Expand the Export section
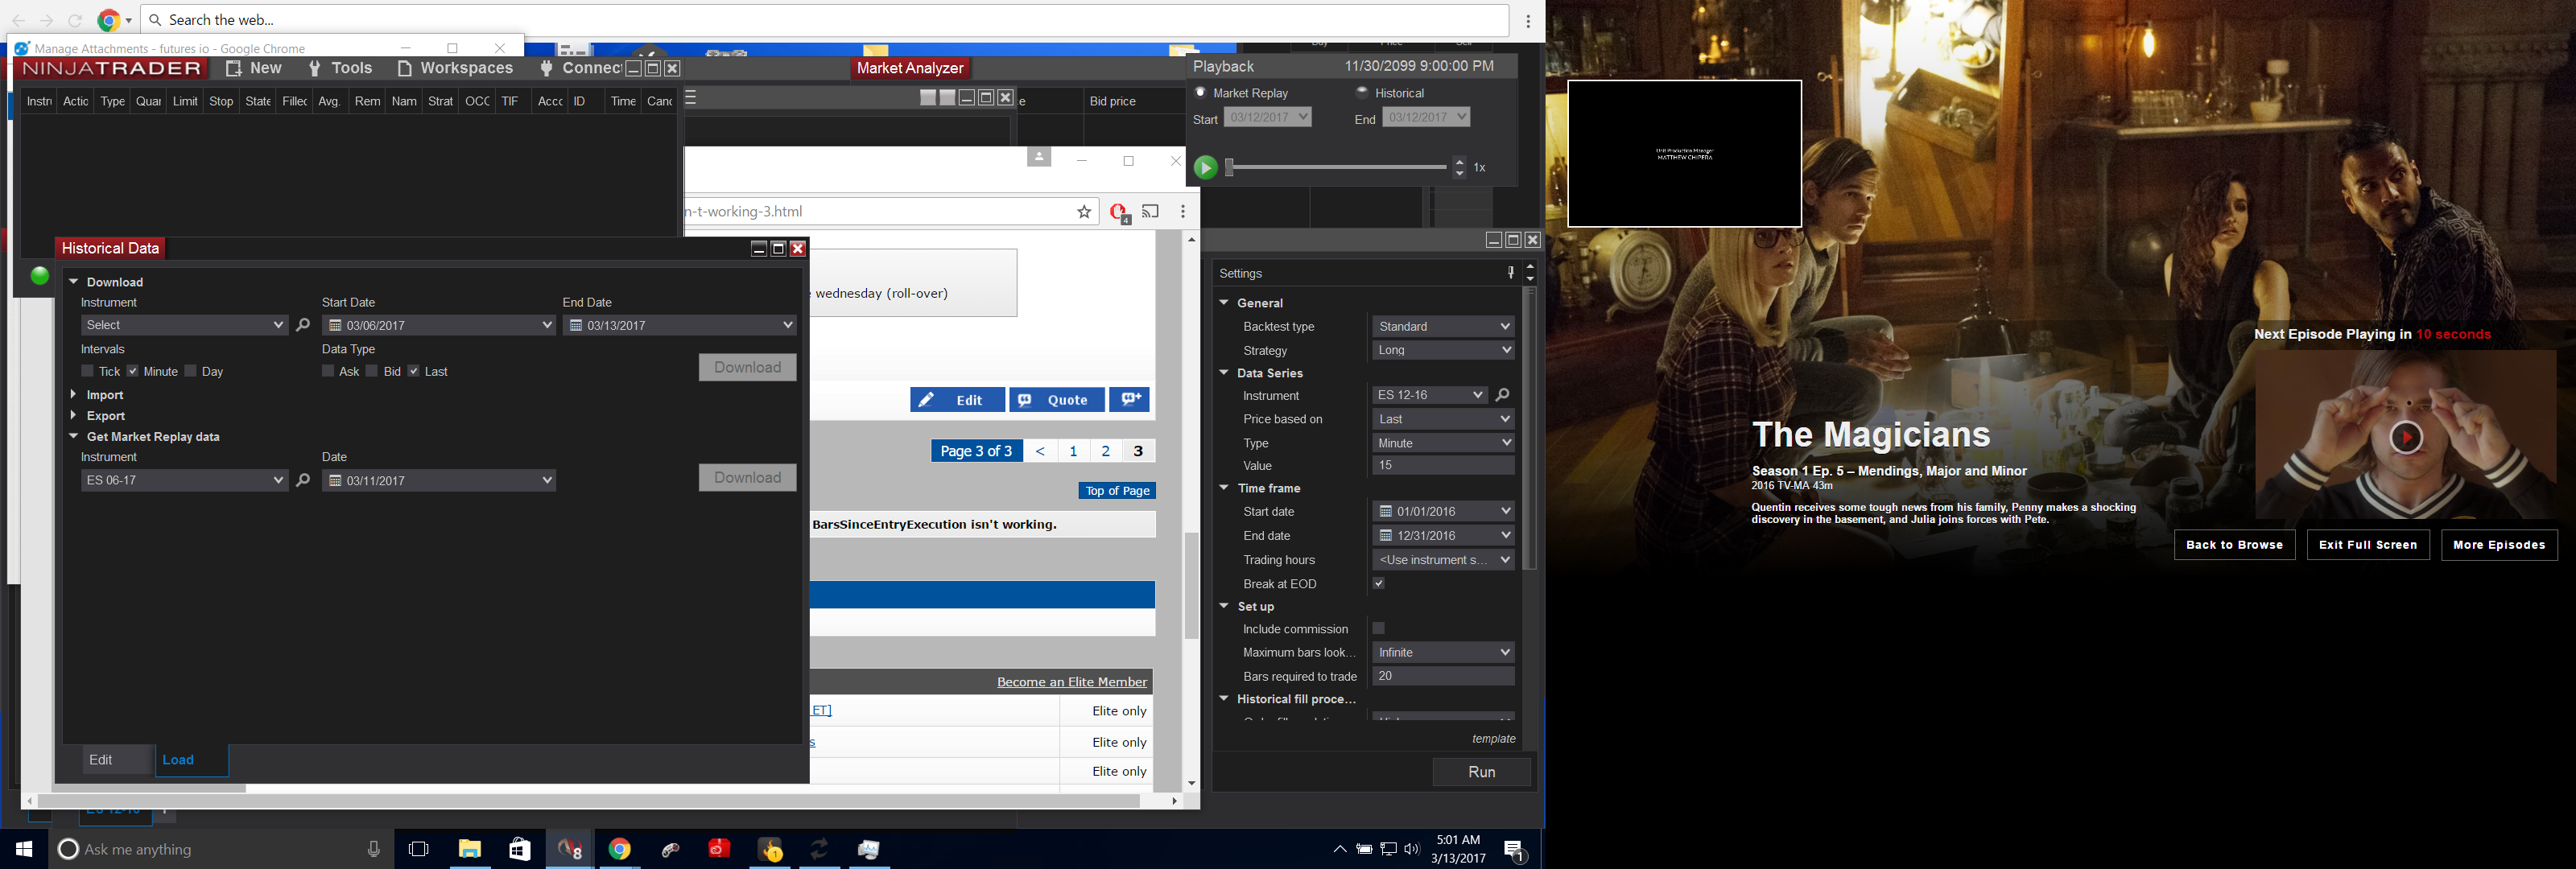The width and height of the screenshot is (2576, 869). pyautogui.click(x=73, y=416)
